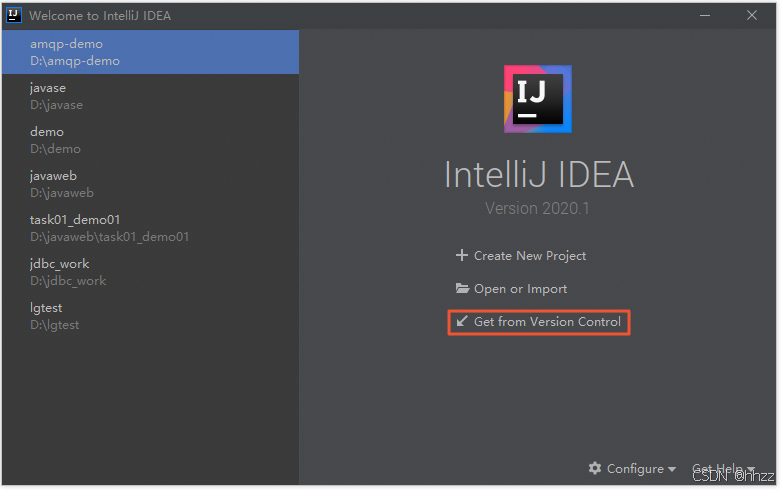Click the arrow icon beside Get from Version Control
This screenshot has width=781, height=490.
pyautogui.click(x=462, y=321)
